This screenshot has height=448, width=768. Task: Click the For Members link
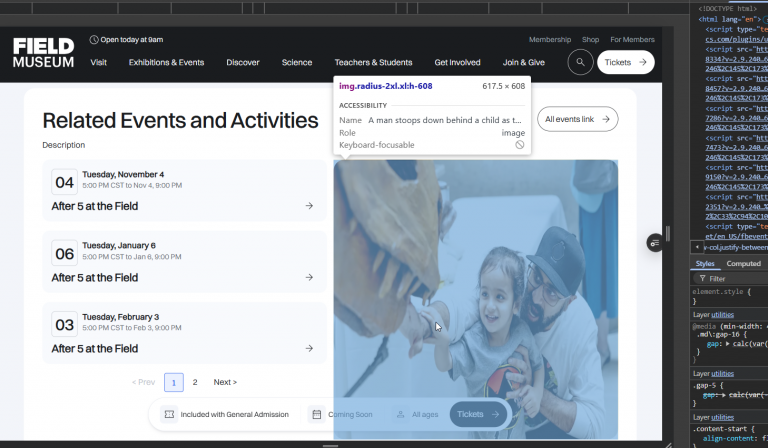pos(632,40)
